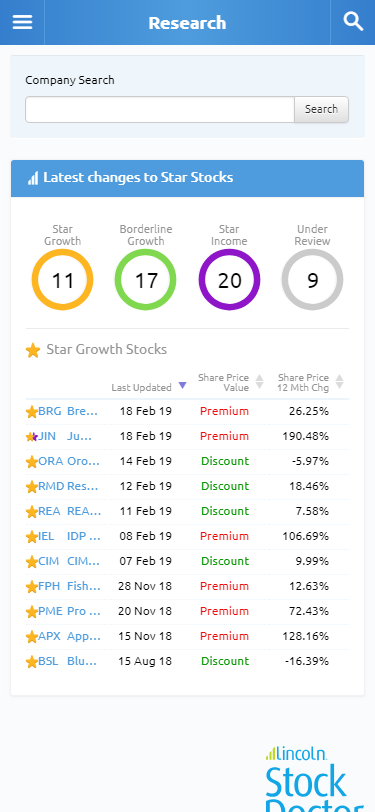This screenshot has width=375, height=812.
Task: Sort by Last Updated arrow
Action: point(182,385)
